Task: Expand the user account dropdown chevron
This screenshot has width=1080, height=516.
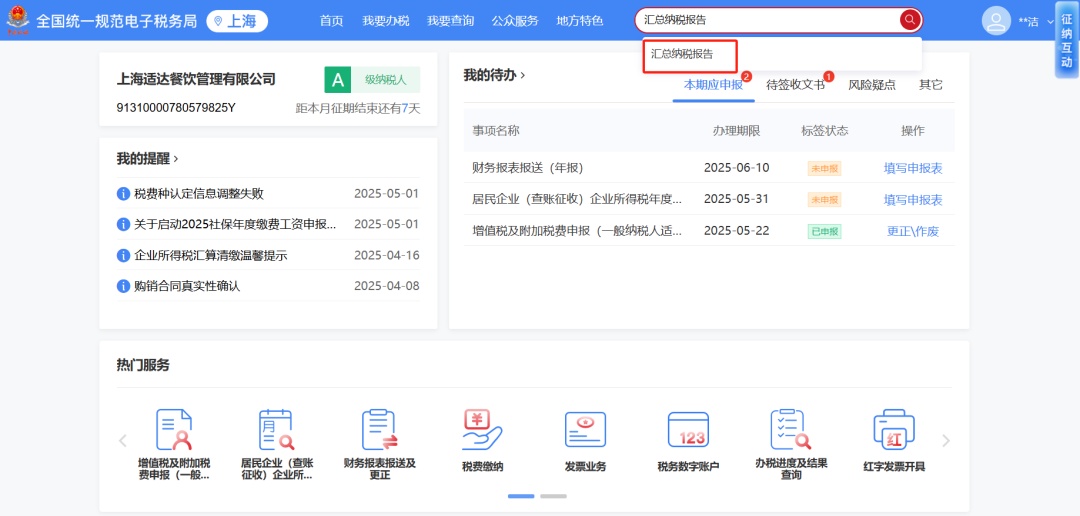Action: point(1050,21)
